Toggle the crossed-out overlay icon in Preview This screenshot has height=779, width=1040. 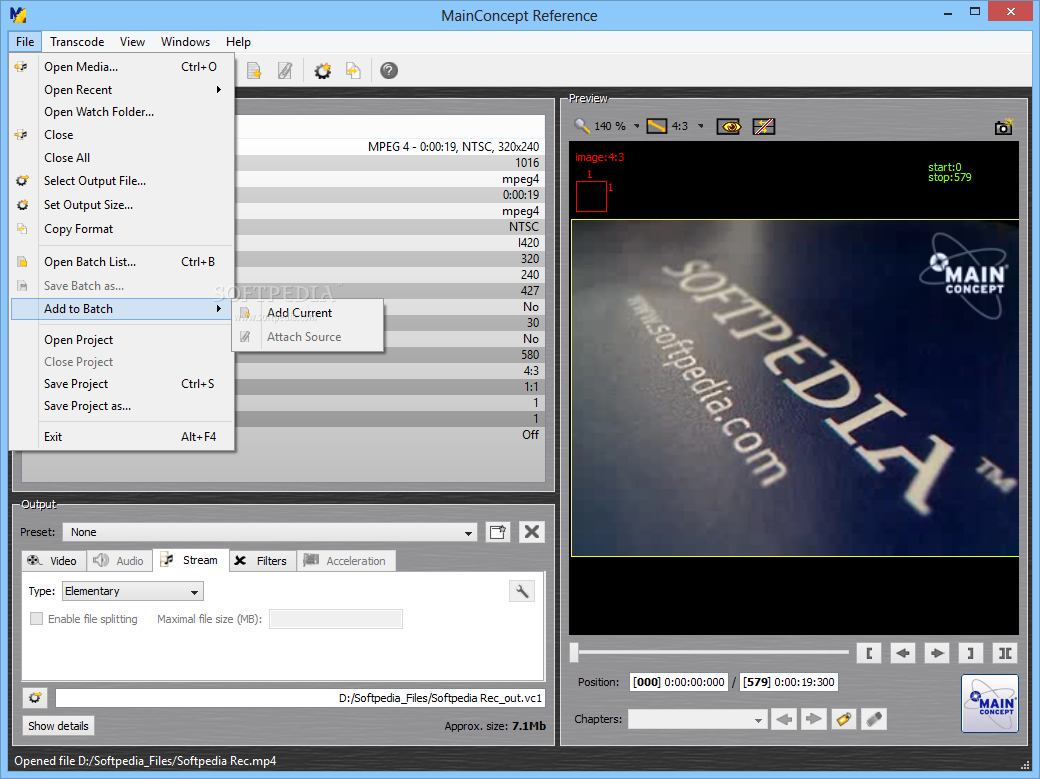(x=764, y=126)
